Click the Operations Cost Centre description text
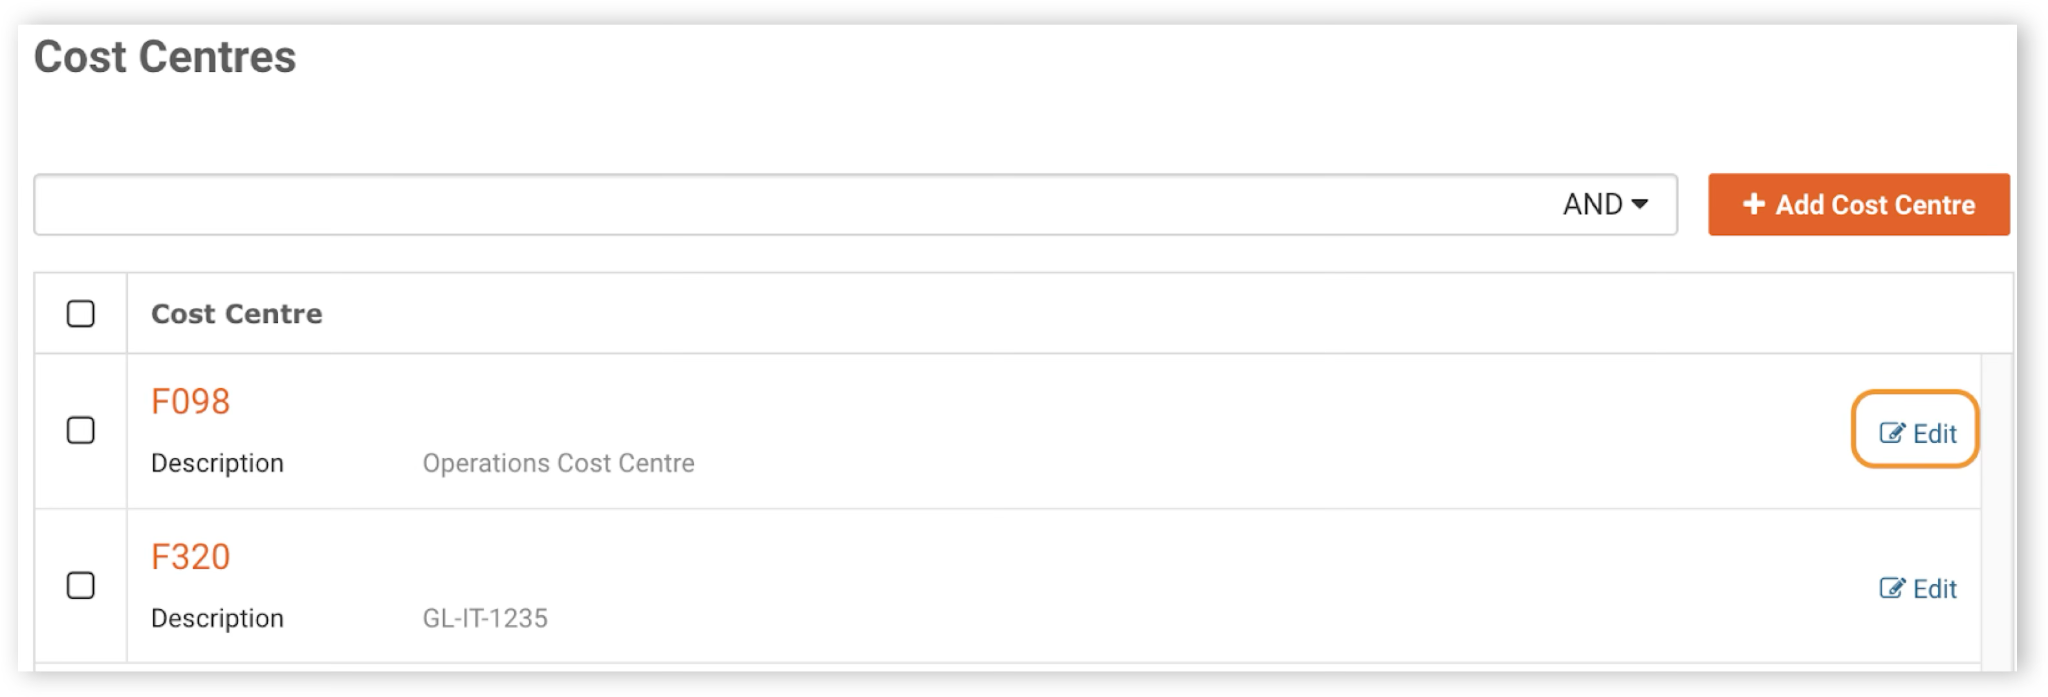The width and height of the screenshot is (2048, 697). pos(558,463)
